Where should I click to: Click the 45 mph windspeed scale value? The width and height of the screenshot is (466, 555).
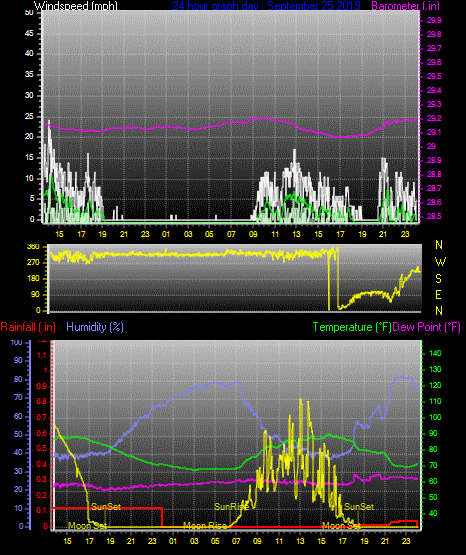tap(29, 33)
